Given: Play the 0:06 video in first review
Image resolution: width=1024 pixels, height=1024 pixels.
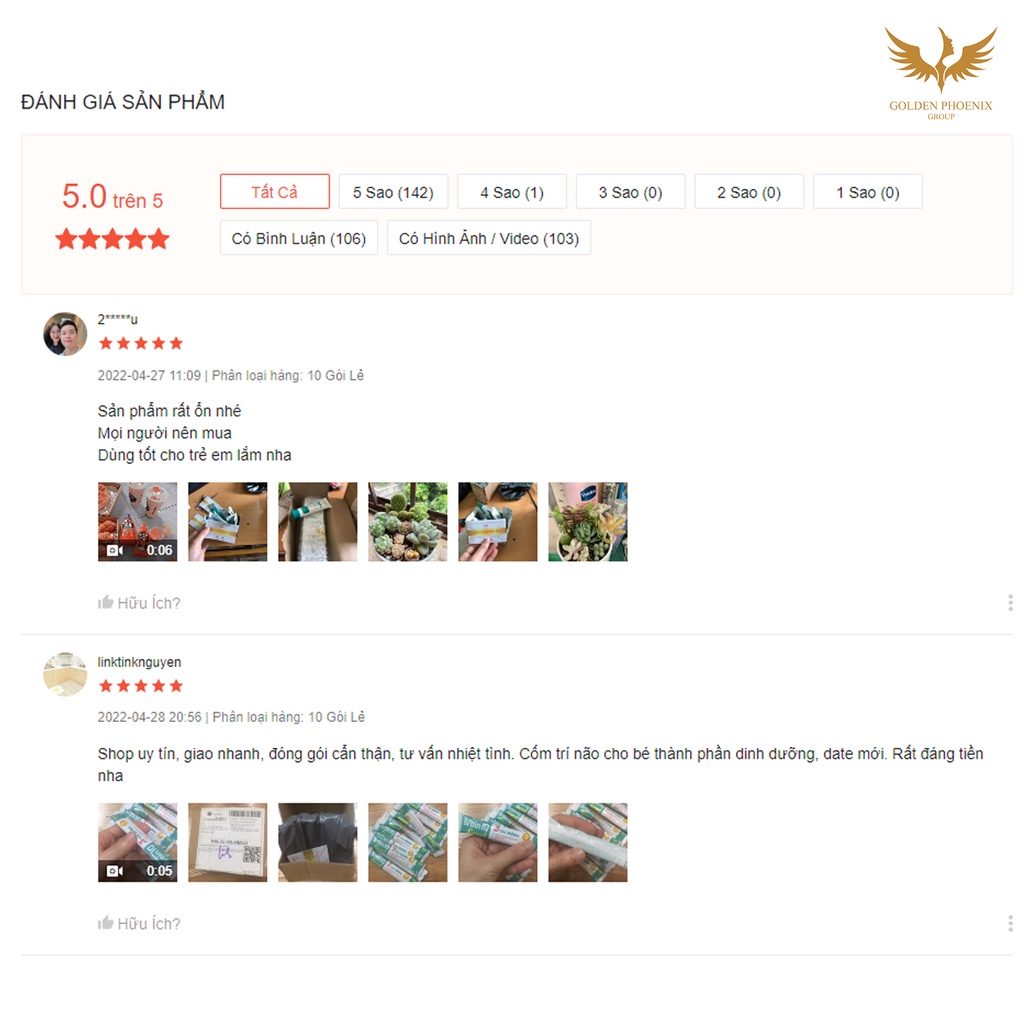Looking at the screenshot, I should coord(137,522).
